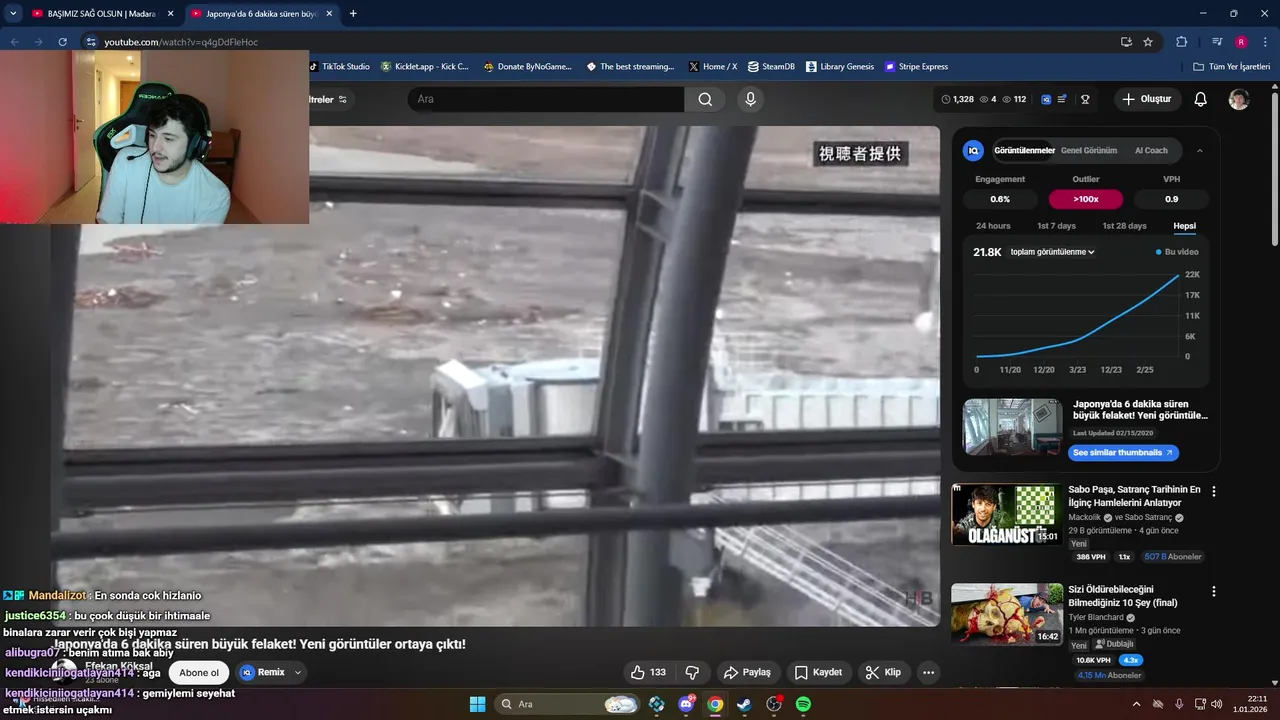Image resolution: width=1280 pixels, height=720 pixels.
Task: Click the Engagement 0.6% value
Action: pos(1000,199)
